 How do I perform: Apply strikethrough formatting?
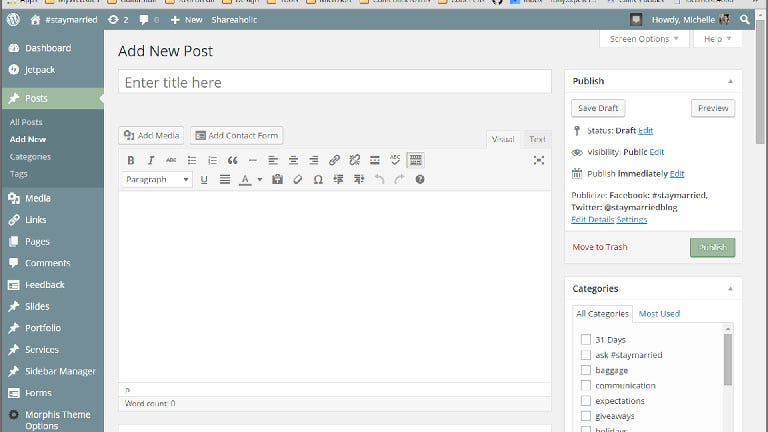(x=171, y=160)
